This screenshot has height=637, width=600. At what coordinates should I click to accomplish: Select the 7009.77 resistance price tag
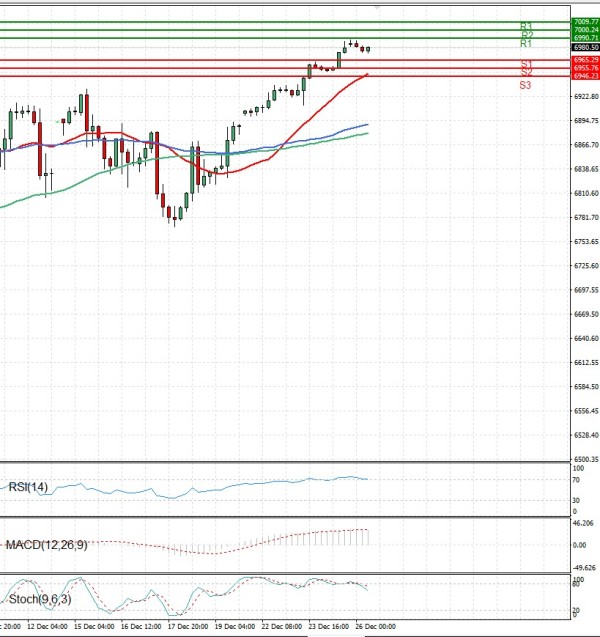585,21
